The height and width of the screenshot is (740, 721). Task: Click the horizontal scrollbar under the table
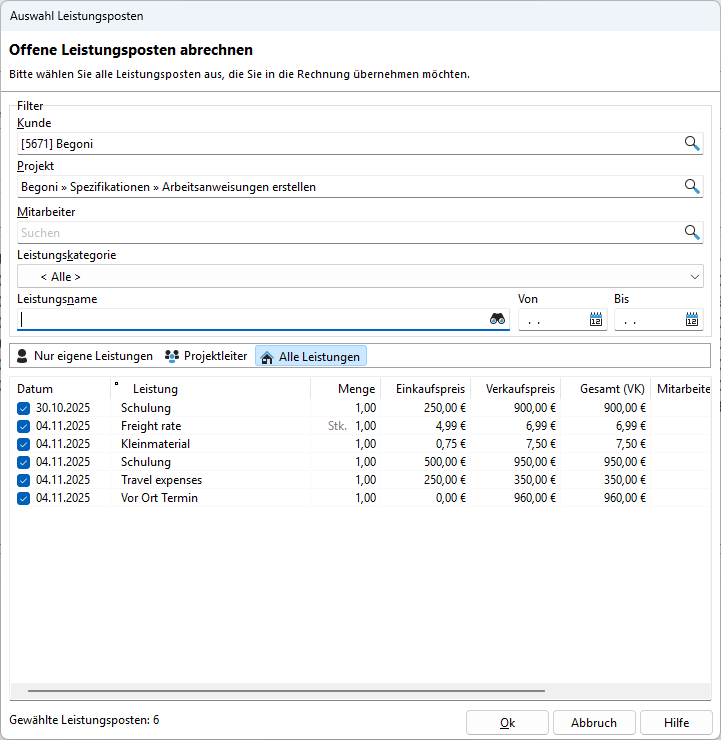[286, 690]
